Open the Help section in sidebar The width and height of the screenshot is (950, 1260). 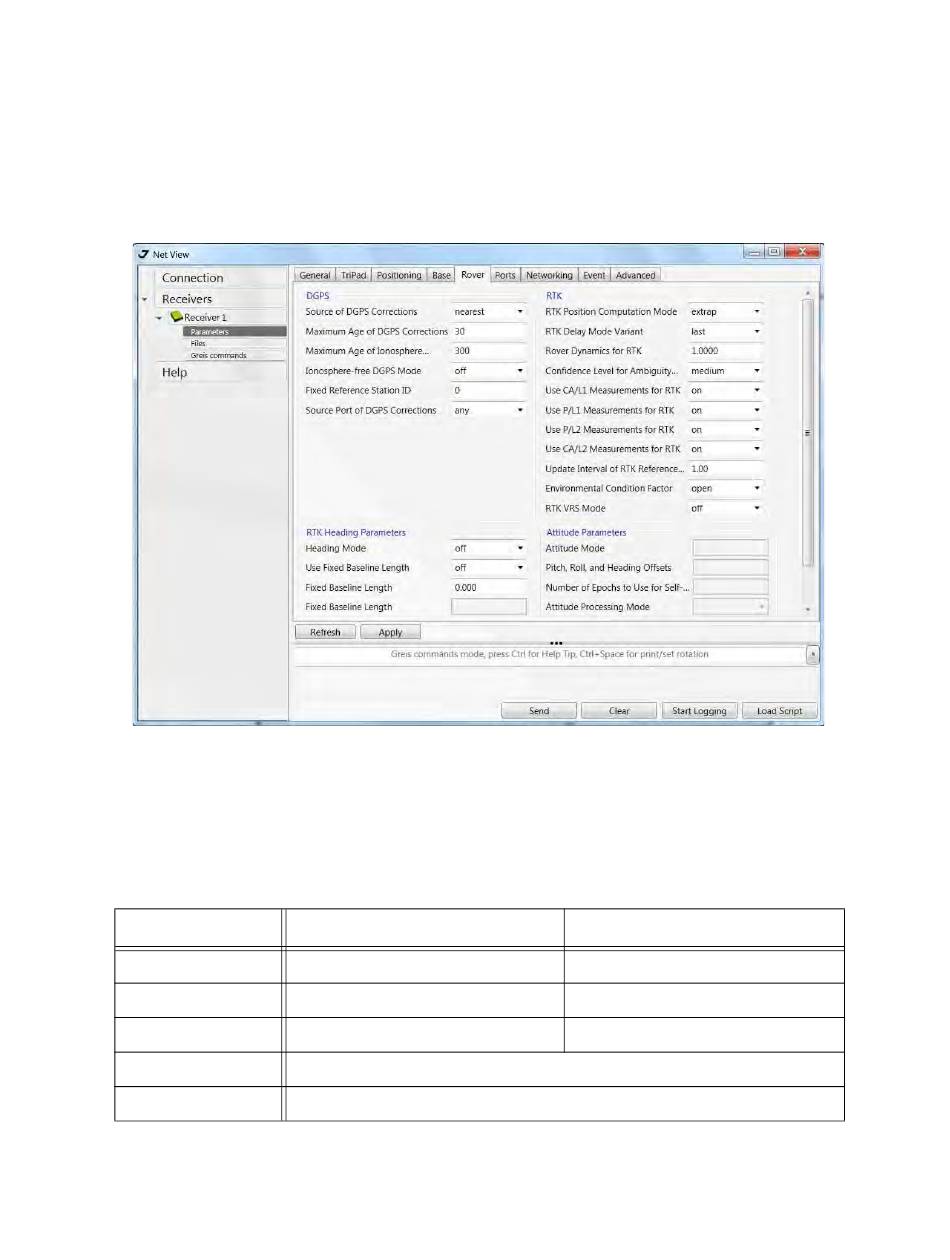[x=175, y=373]
